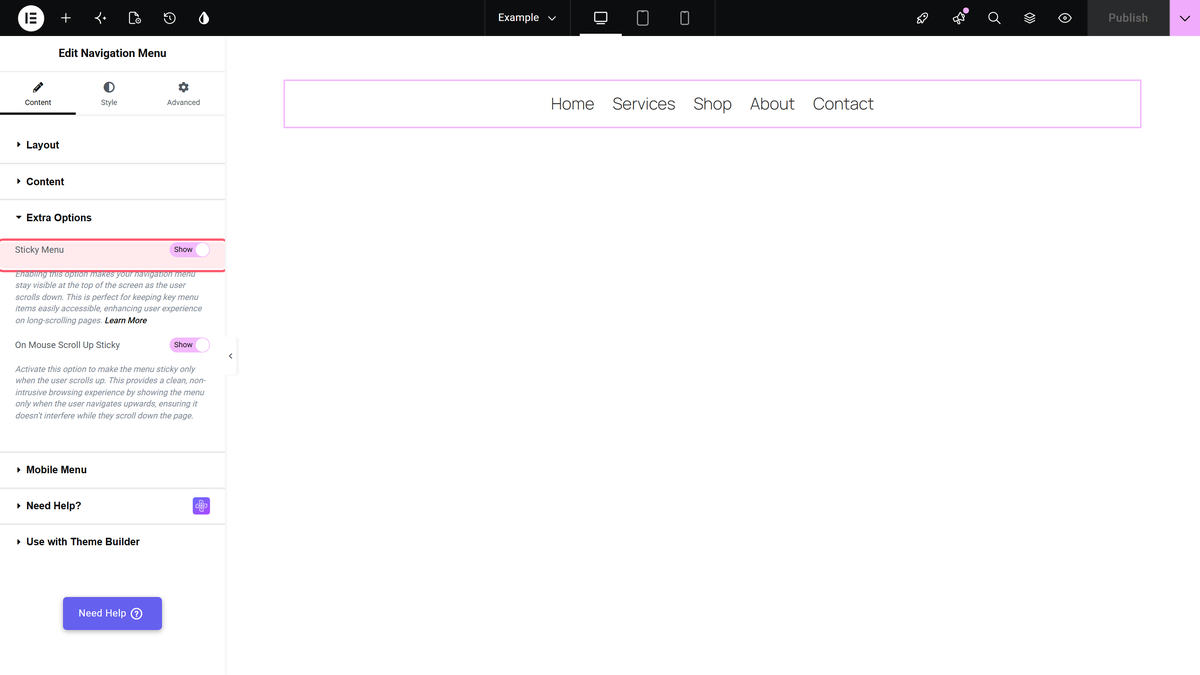This screenshot has width=1200, height=675.
Task: Click the About menu item
Action: (772, 104)
